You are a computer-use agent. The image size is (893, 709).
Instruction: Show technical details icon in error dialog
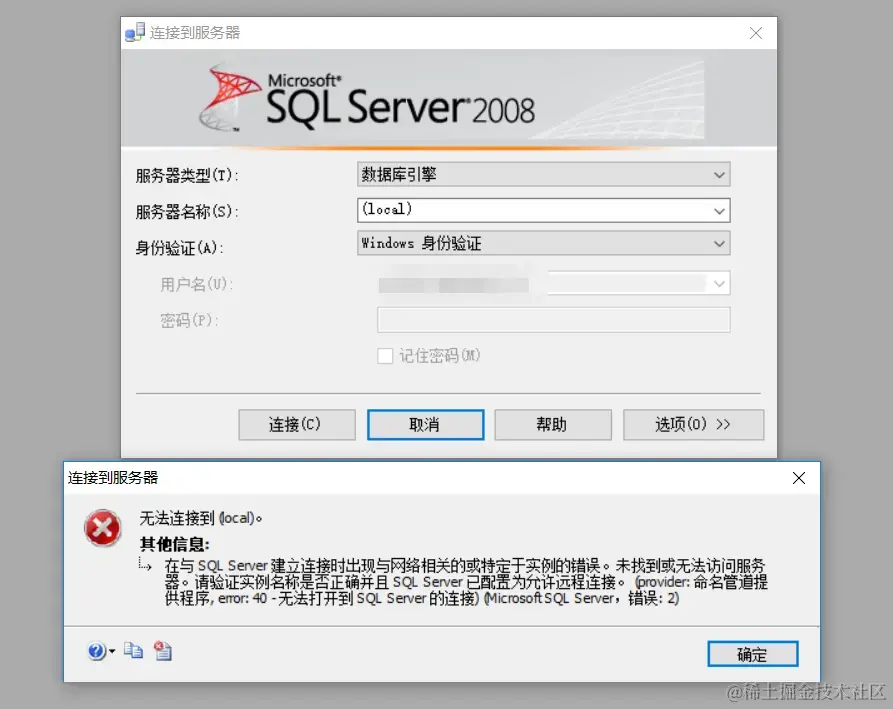pyautogui.click(x=163, y=650)
